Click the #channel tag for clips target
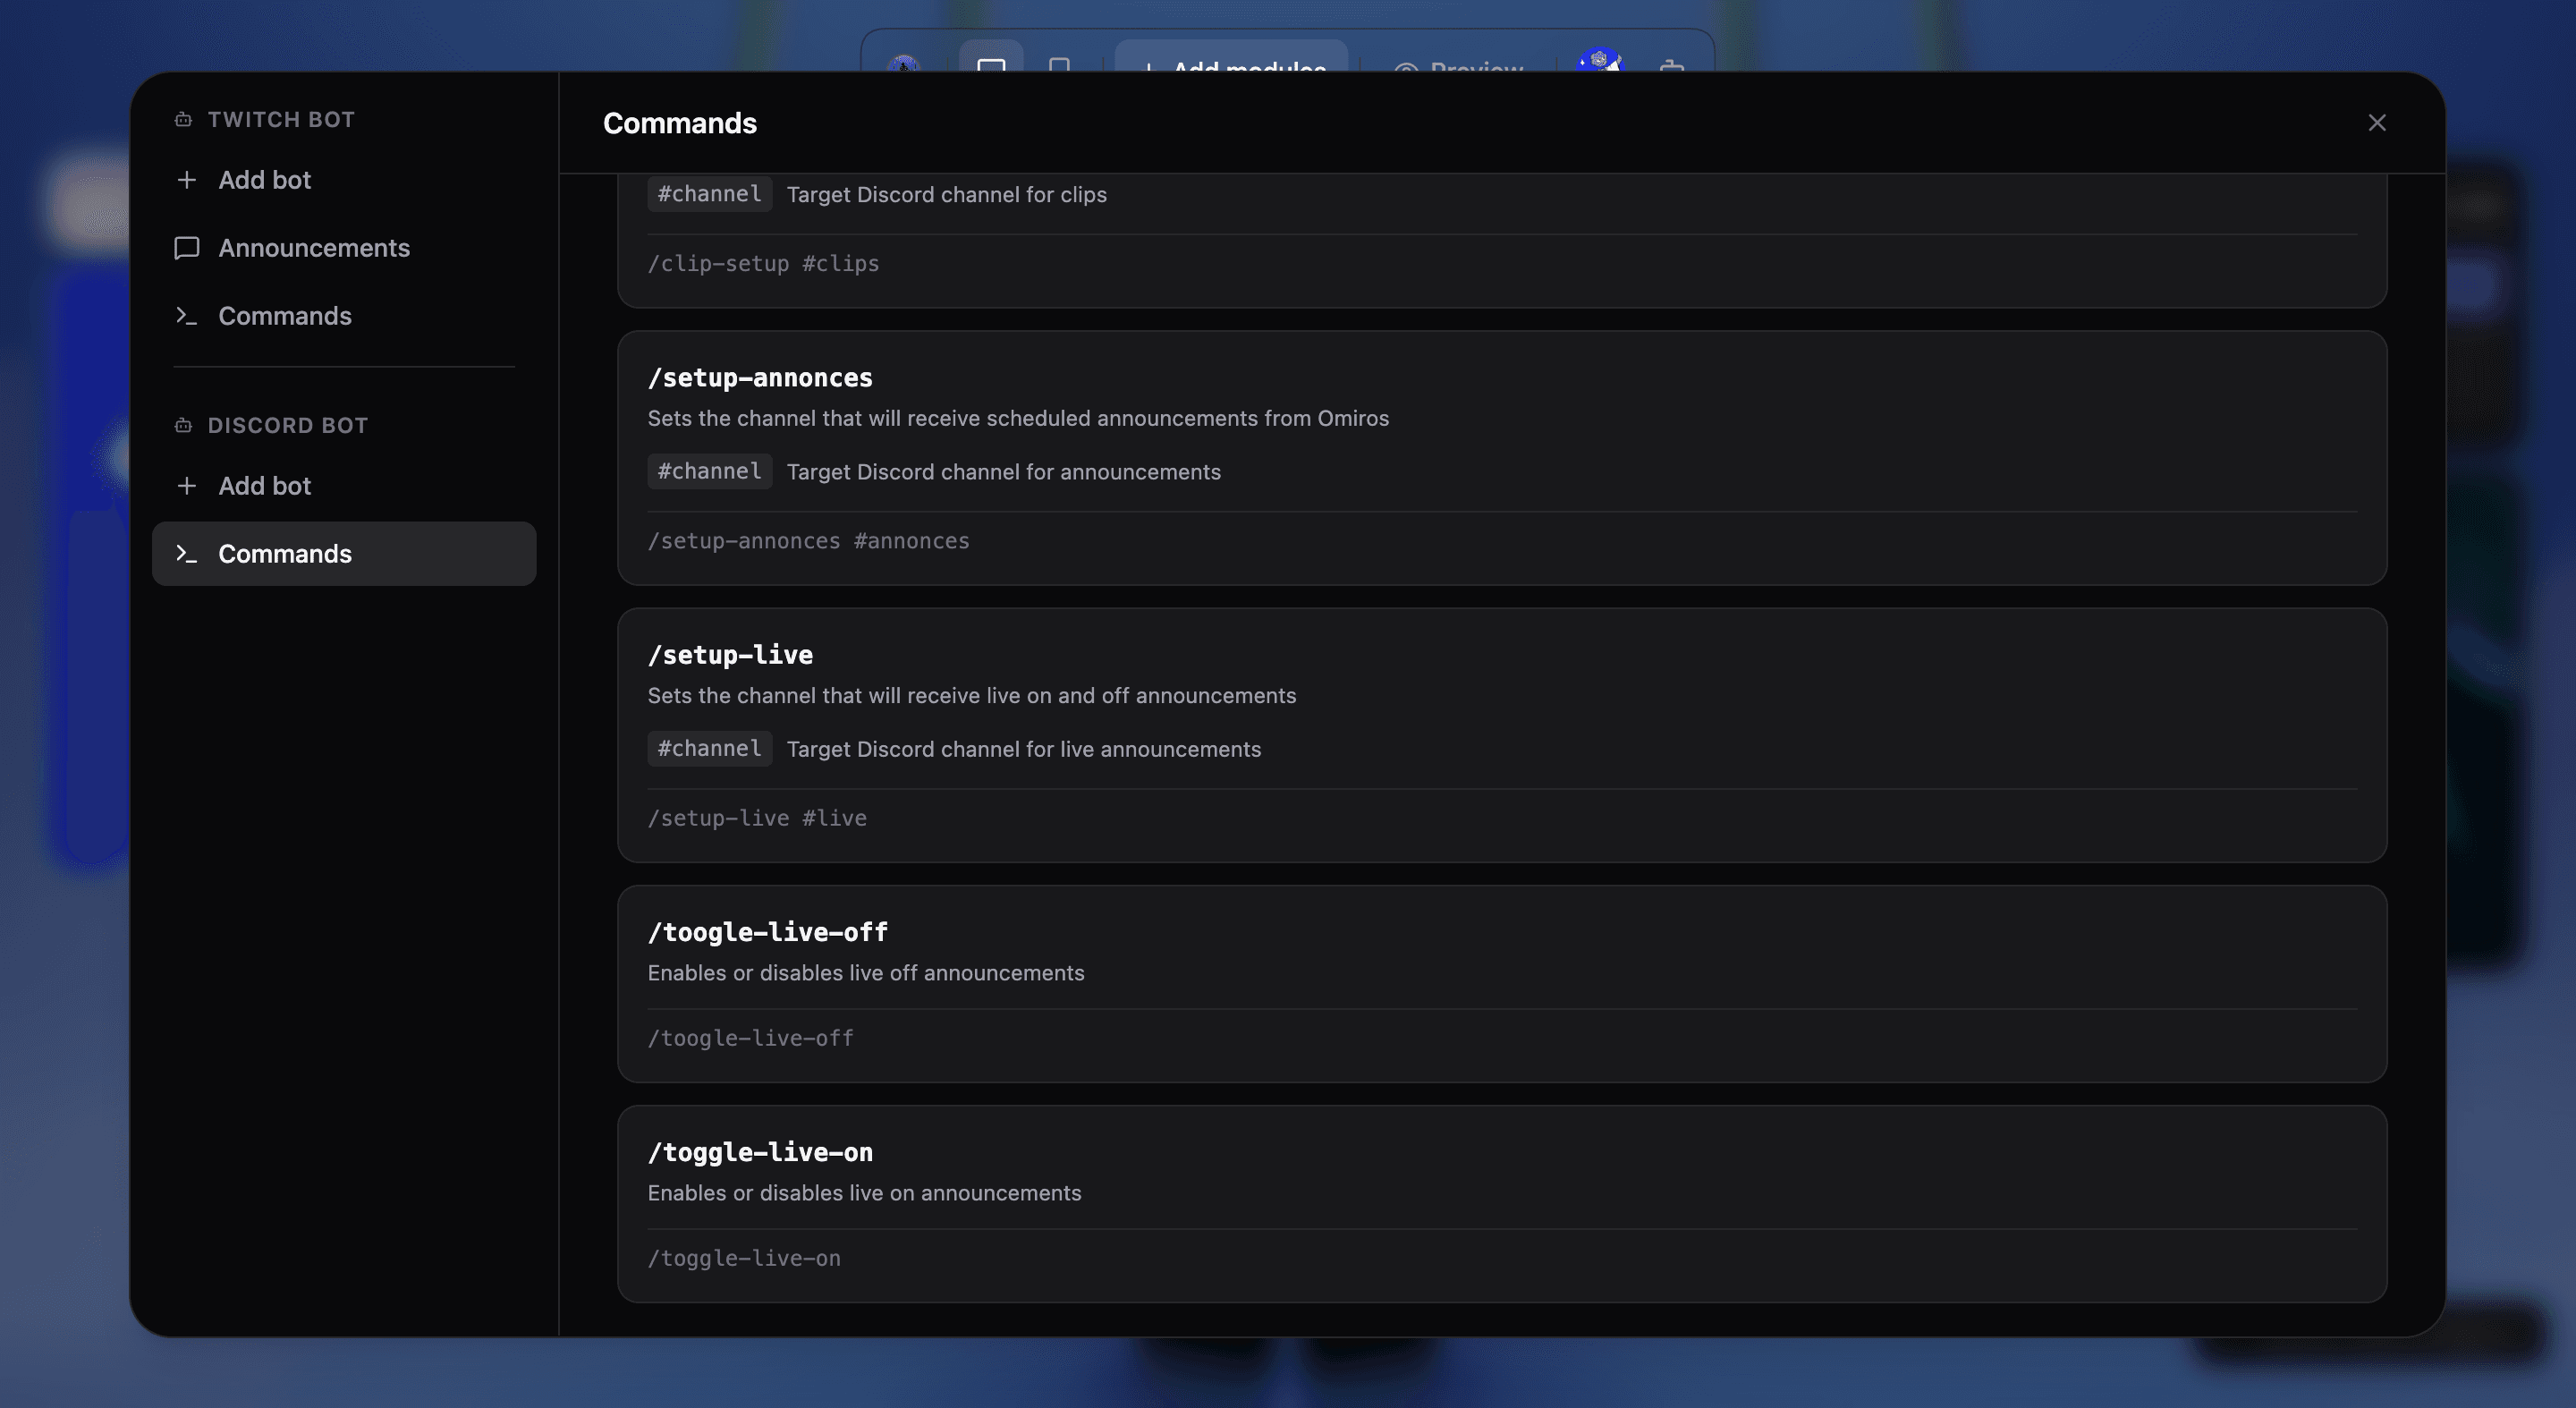The image size is (2576, 1408). click(x=710, y=194)
